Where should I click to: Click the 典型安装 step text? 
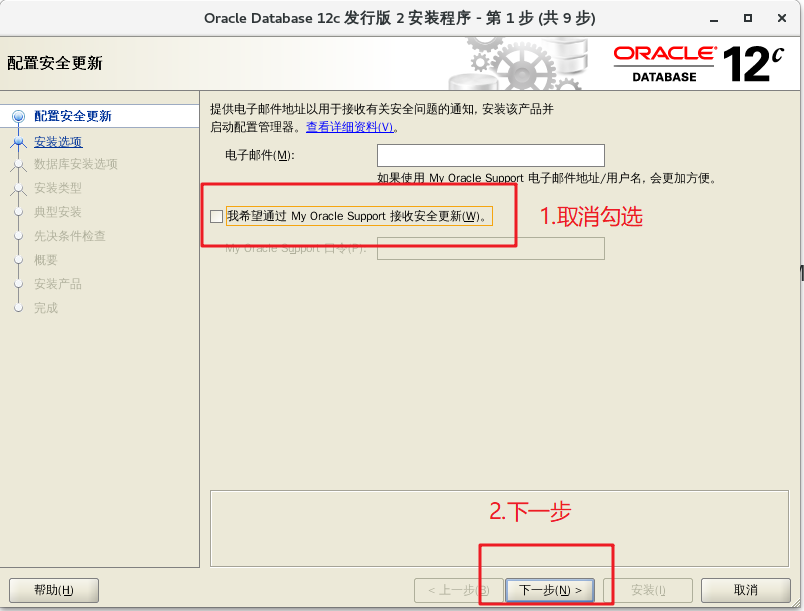coord(58,212)
